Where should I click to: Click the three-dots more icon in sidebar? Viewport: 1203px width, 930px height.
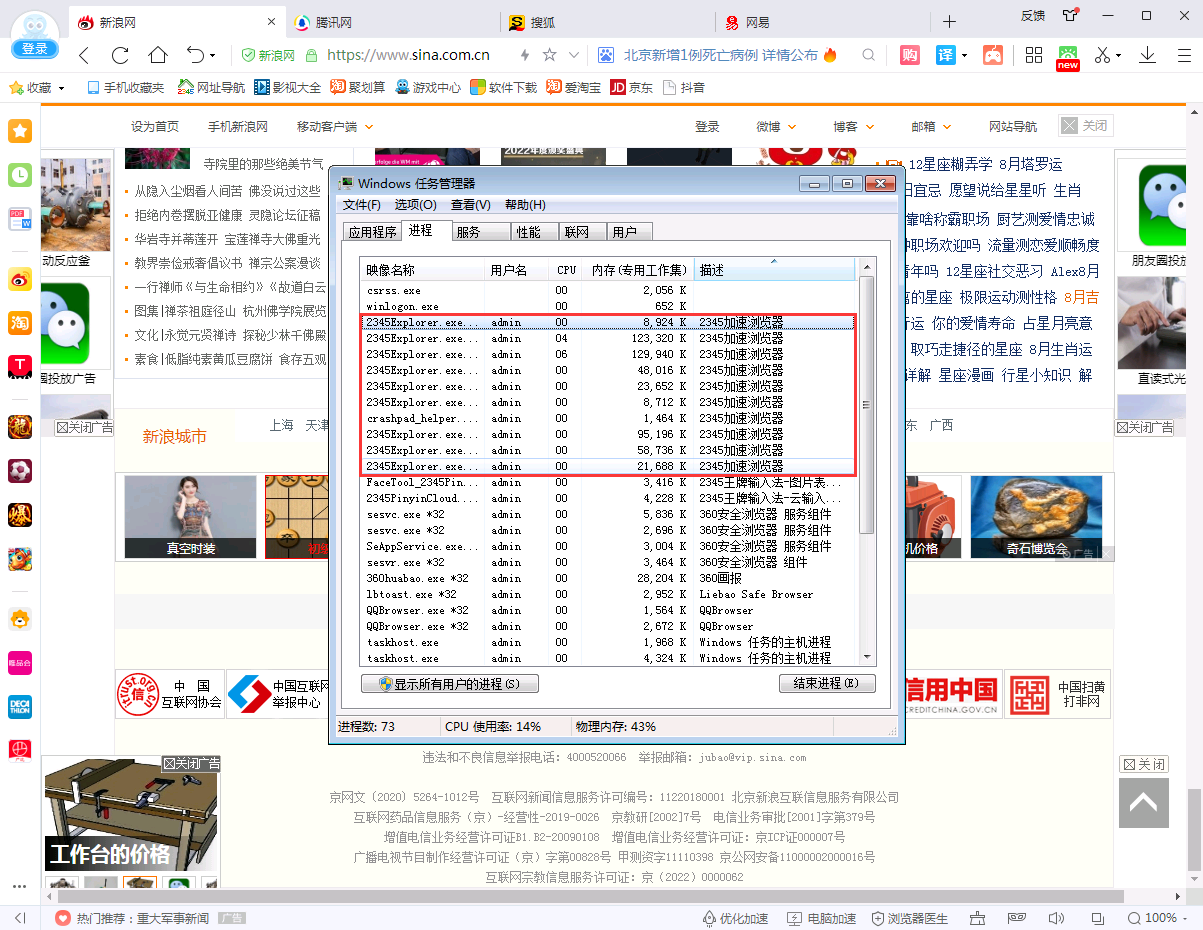pyautogui.click(x=19, y=886)
